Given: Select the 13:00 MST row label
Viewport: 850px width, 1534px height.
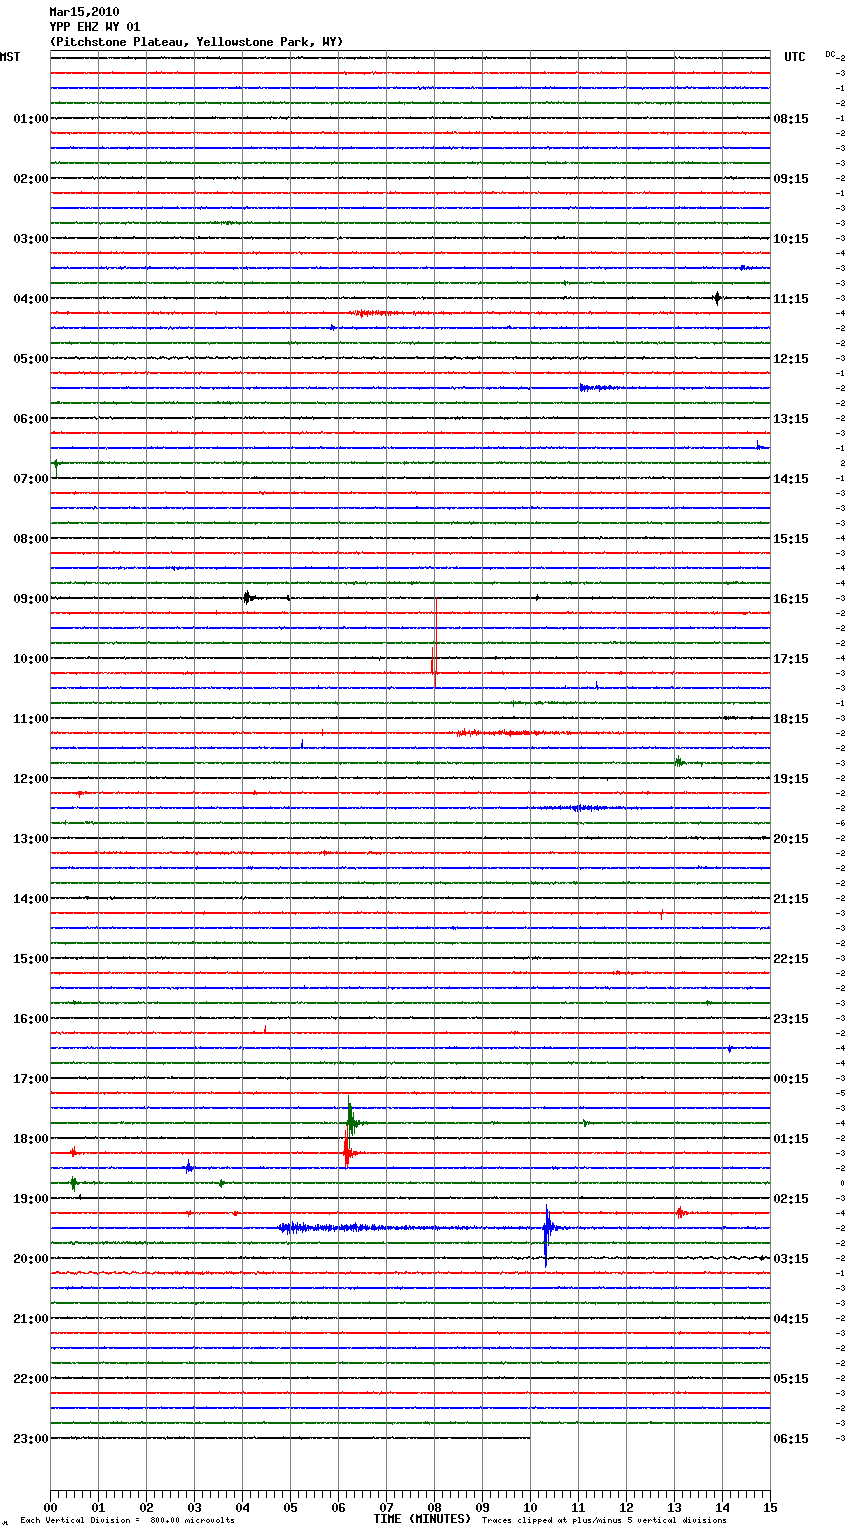Looking at the screenshot, I should [31, 839].
